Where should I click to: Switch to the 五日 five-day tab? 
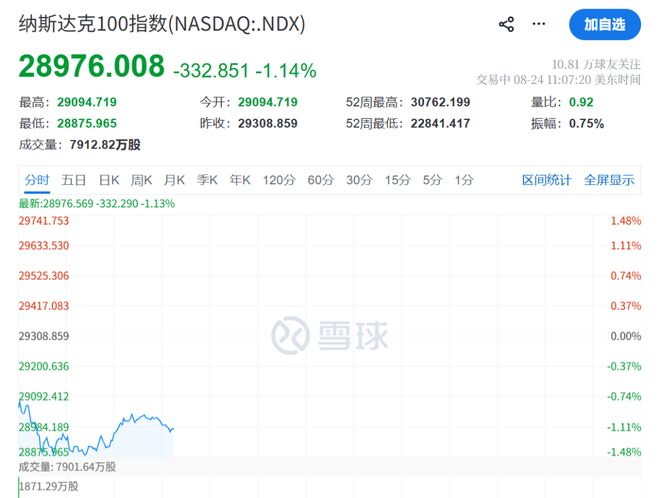click(74, 180)
